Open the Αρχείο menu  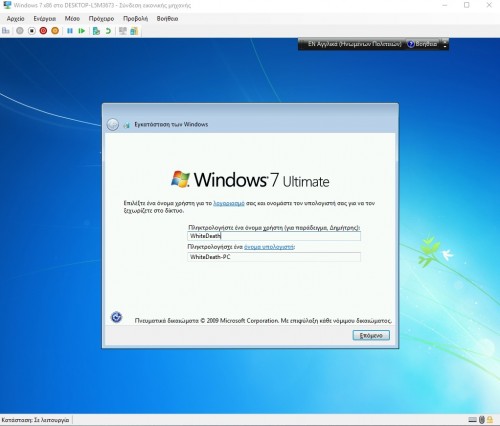[x=15, y=19]
